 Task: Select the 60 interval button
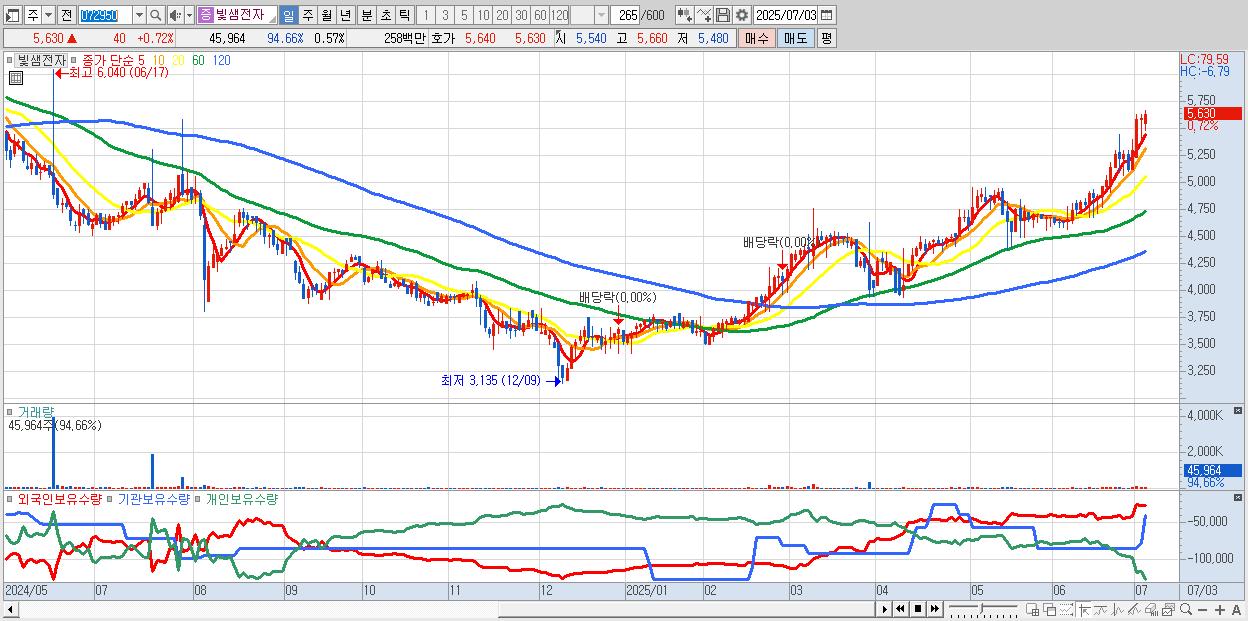(x=540, y=15)
